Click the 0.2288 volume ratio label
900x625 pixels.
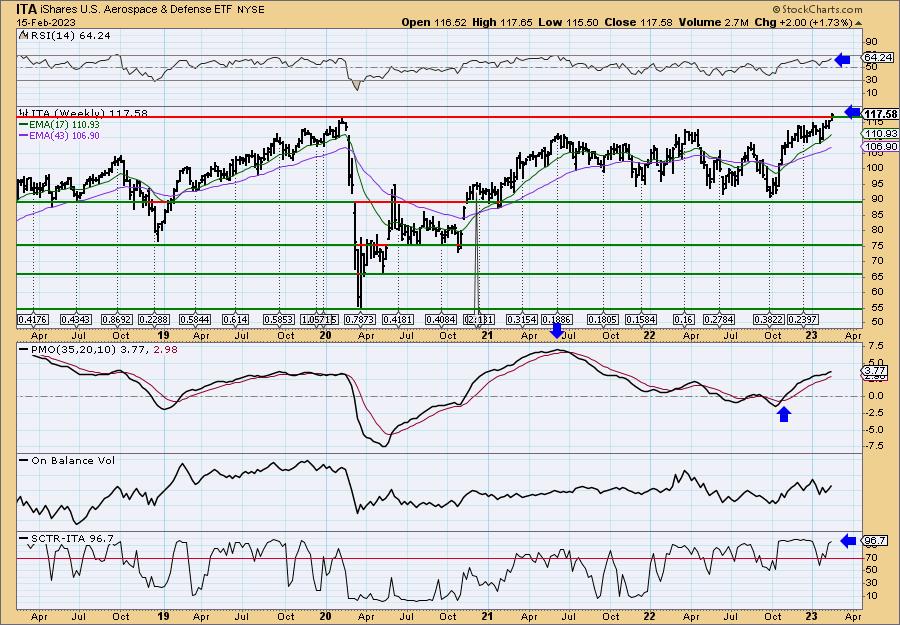[154, 319]
